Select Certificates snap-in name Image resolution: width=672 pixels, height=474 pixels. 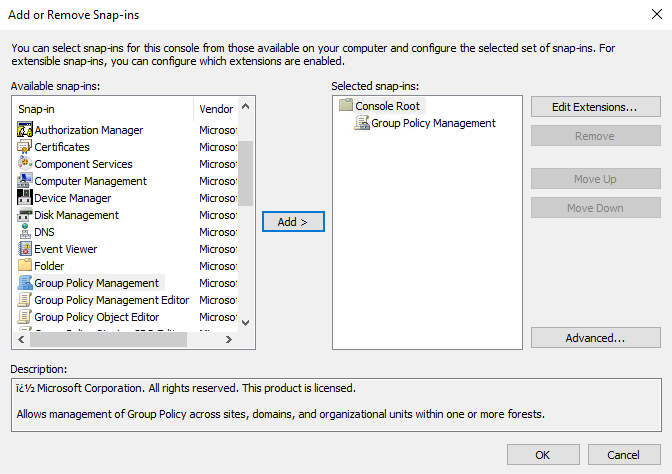click(x=62, y=147)
